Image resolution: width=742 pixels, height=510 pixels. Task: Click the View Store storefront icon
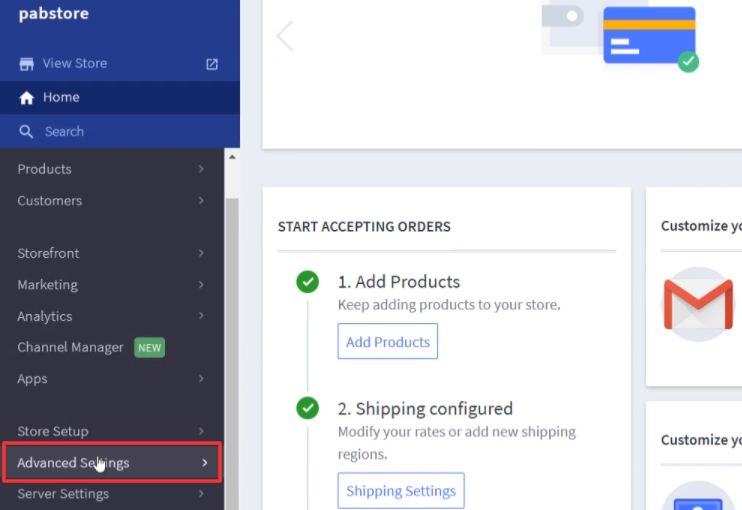[x=26, y=64]
